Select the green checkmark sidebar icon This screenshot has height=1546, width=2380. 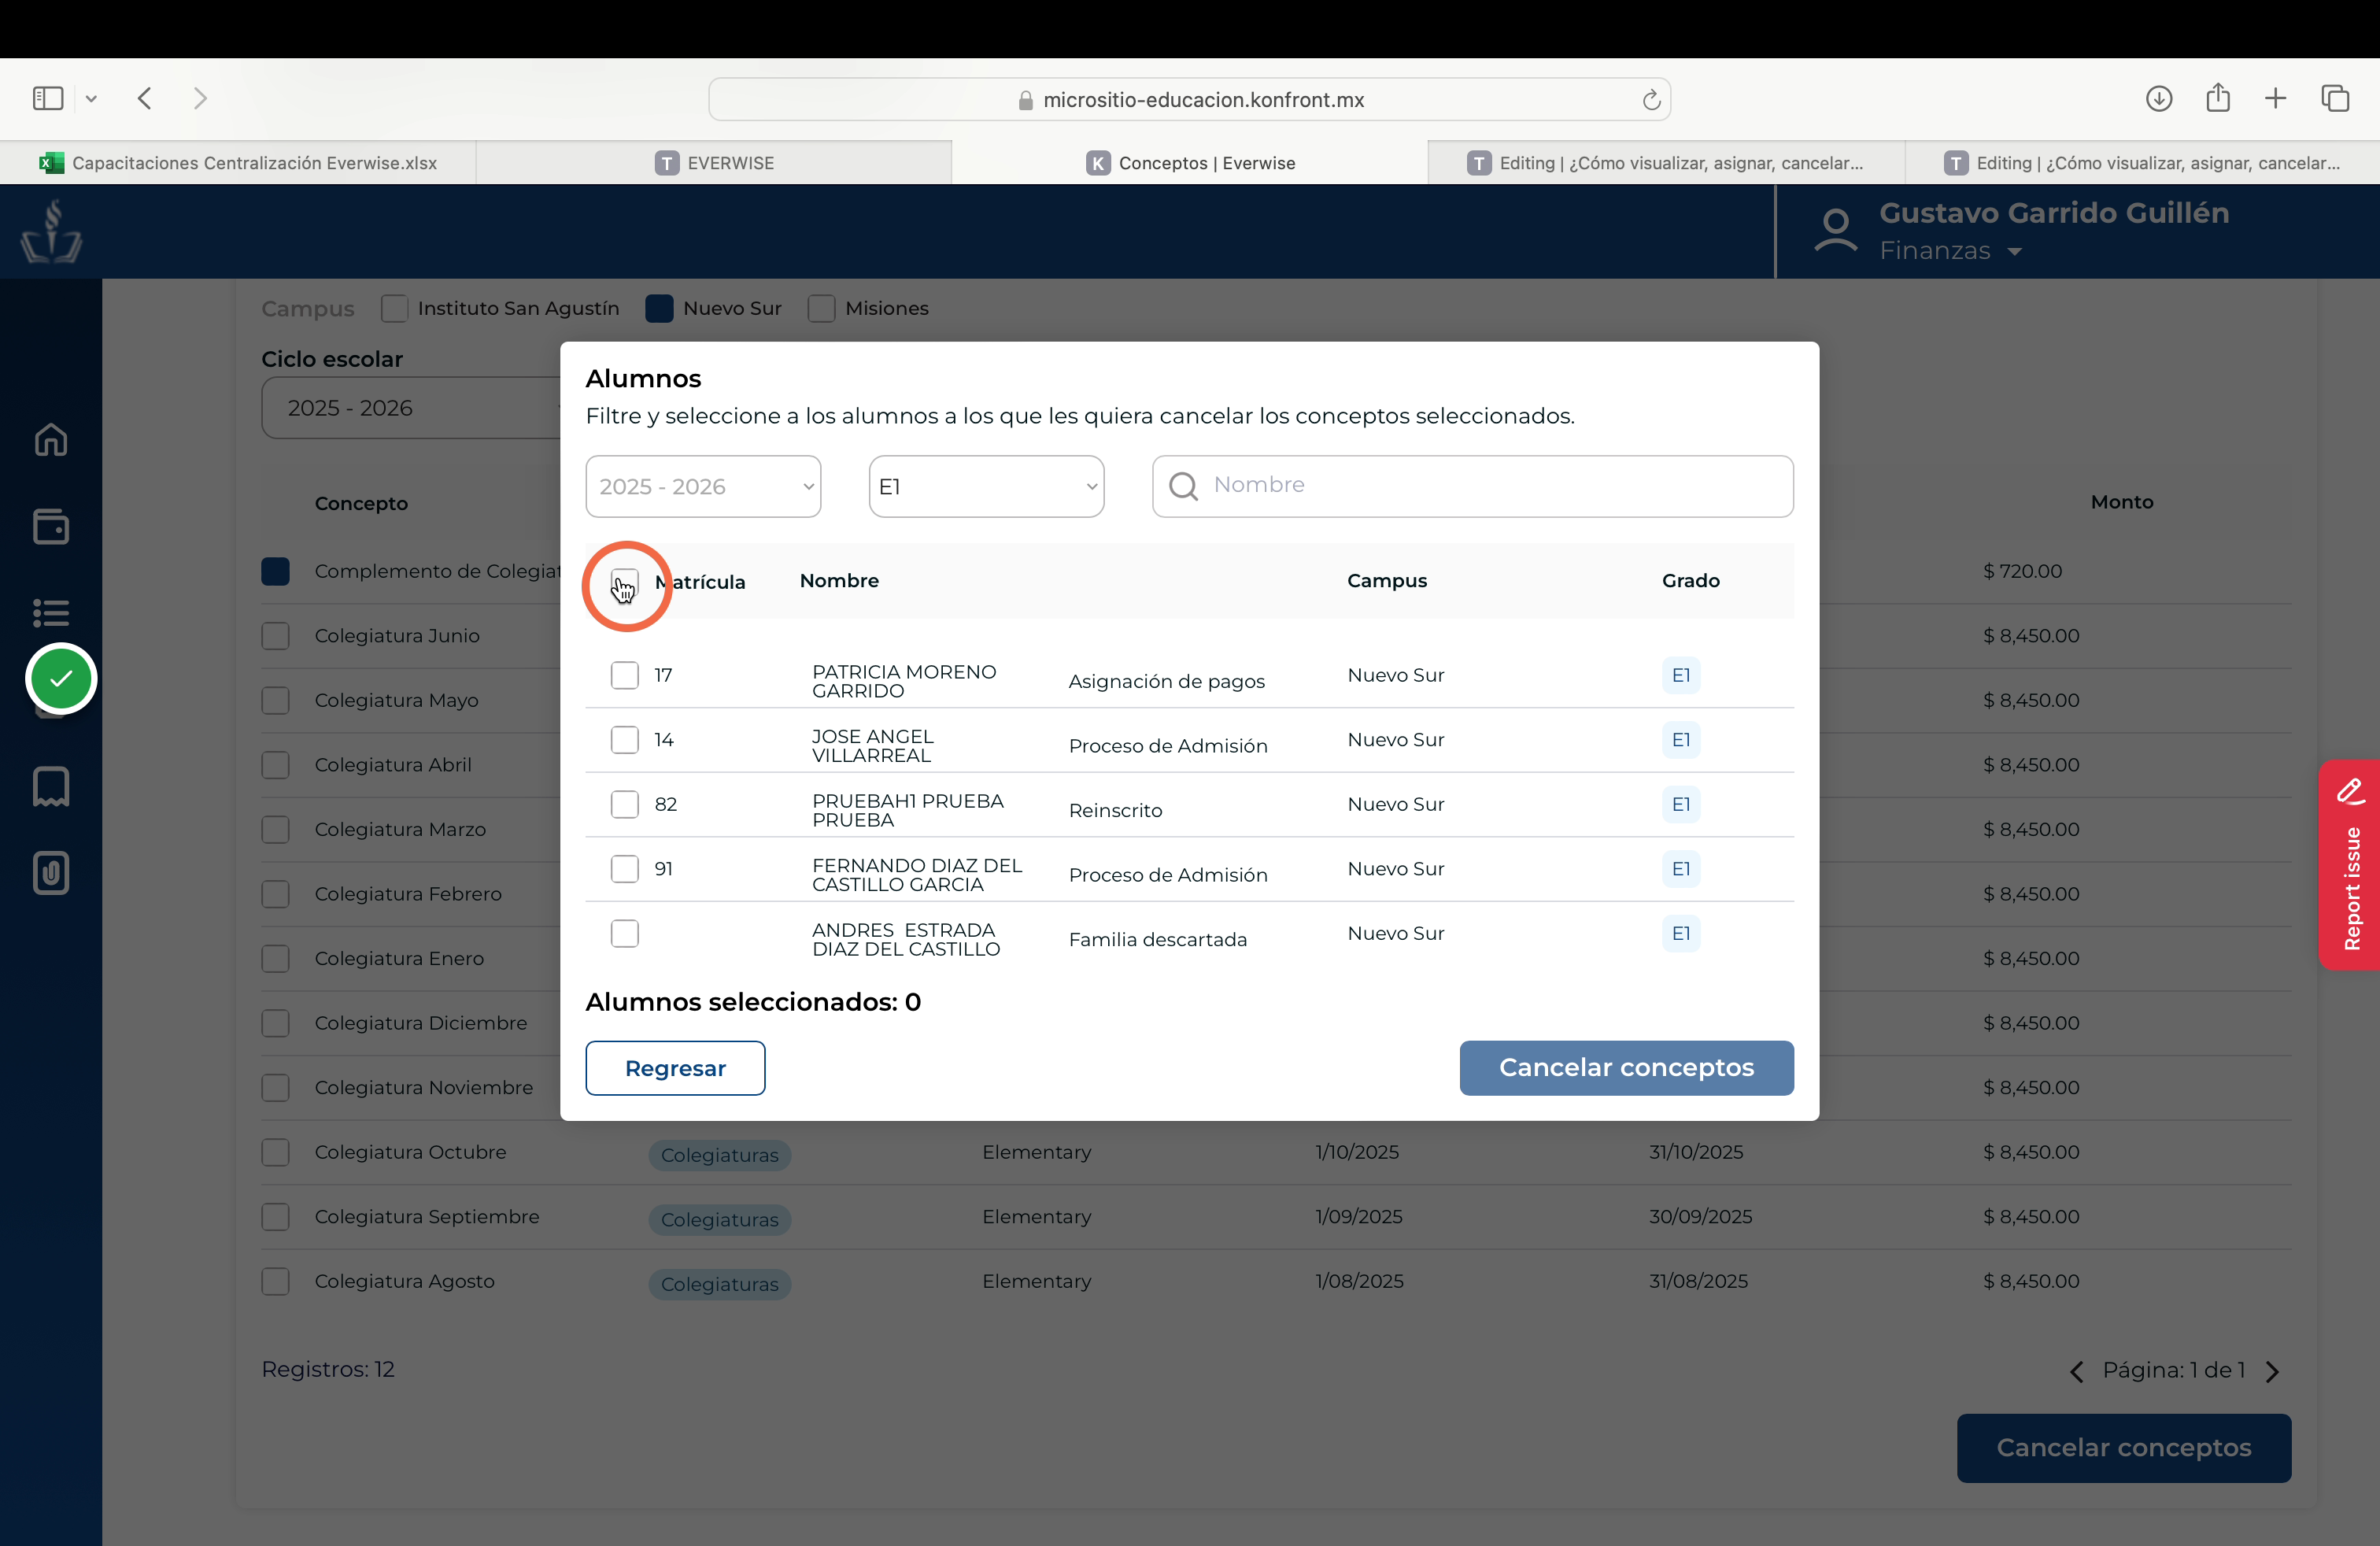point(61,679)
